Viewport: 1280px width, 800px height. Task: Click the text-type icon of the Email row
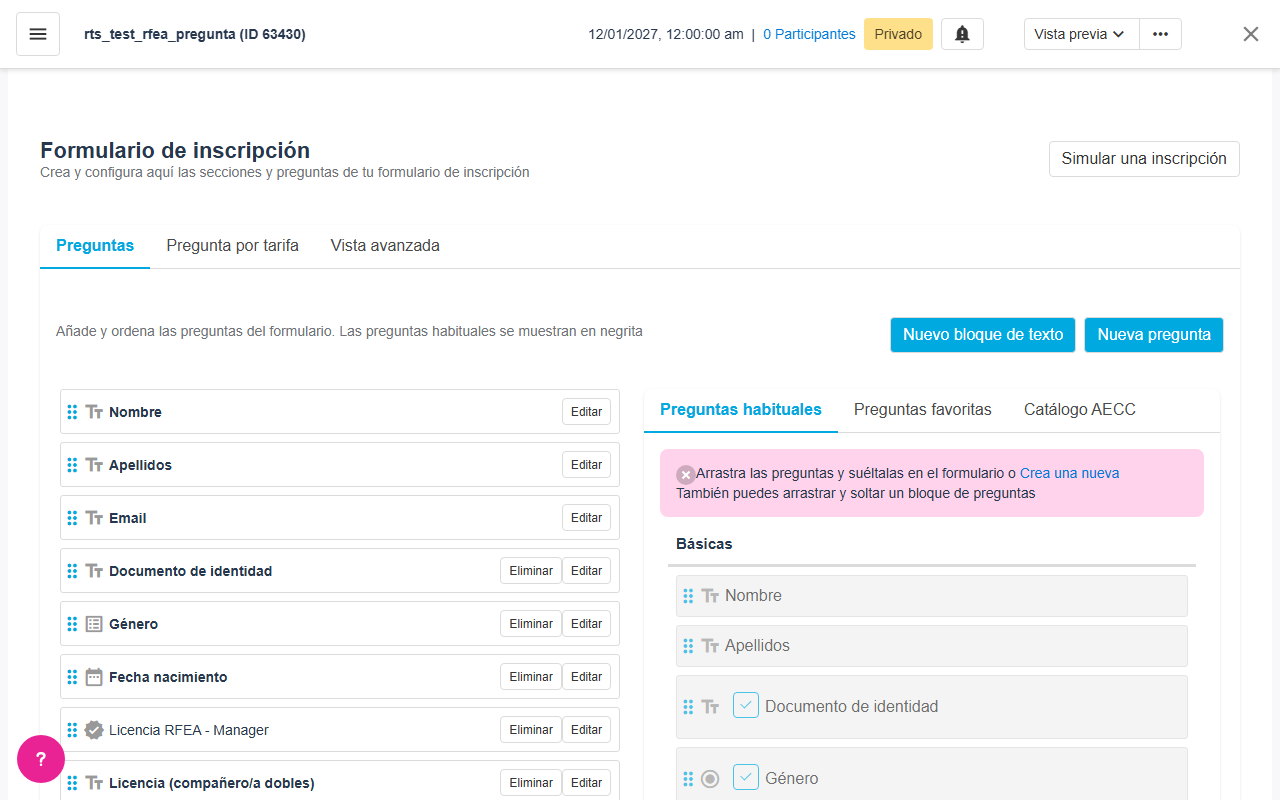[x=94, y=518]
